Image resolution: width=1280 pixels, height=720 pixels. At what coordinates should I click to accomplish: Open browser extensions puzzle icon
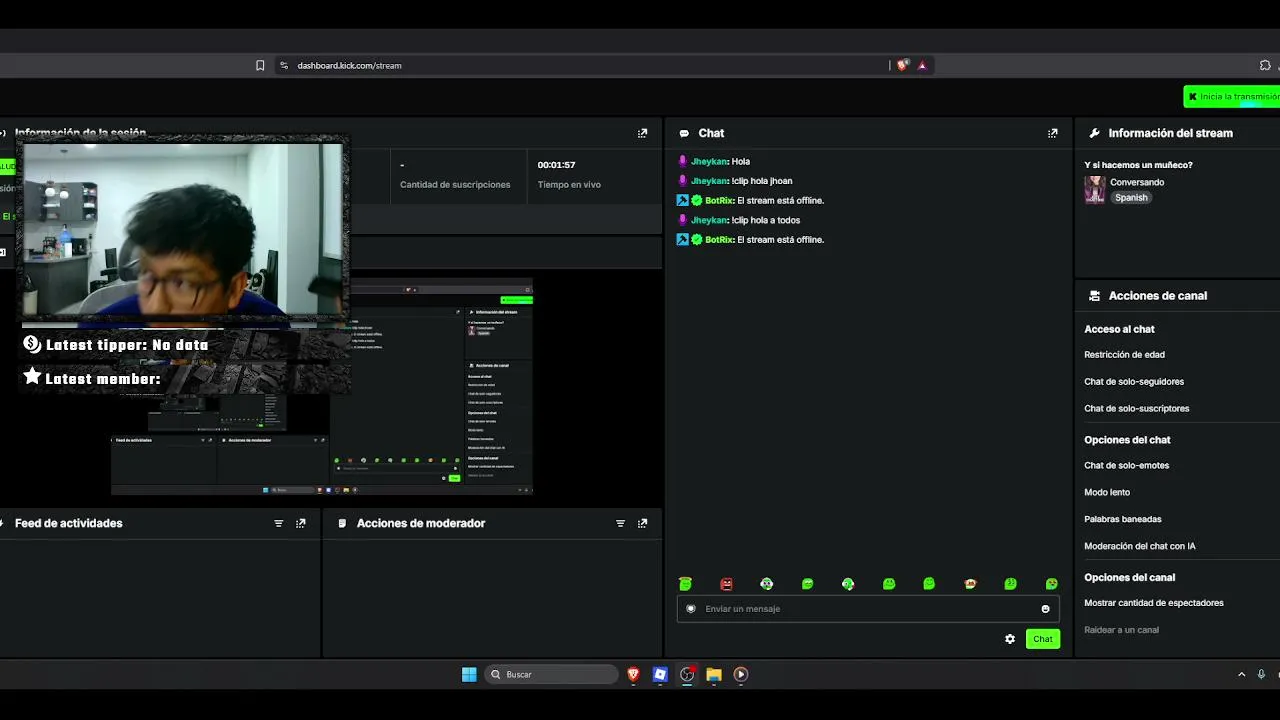click(1265, 65)
